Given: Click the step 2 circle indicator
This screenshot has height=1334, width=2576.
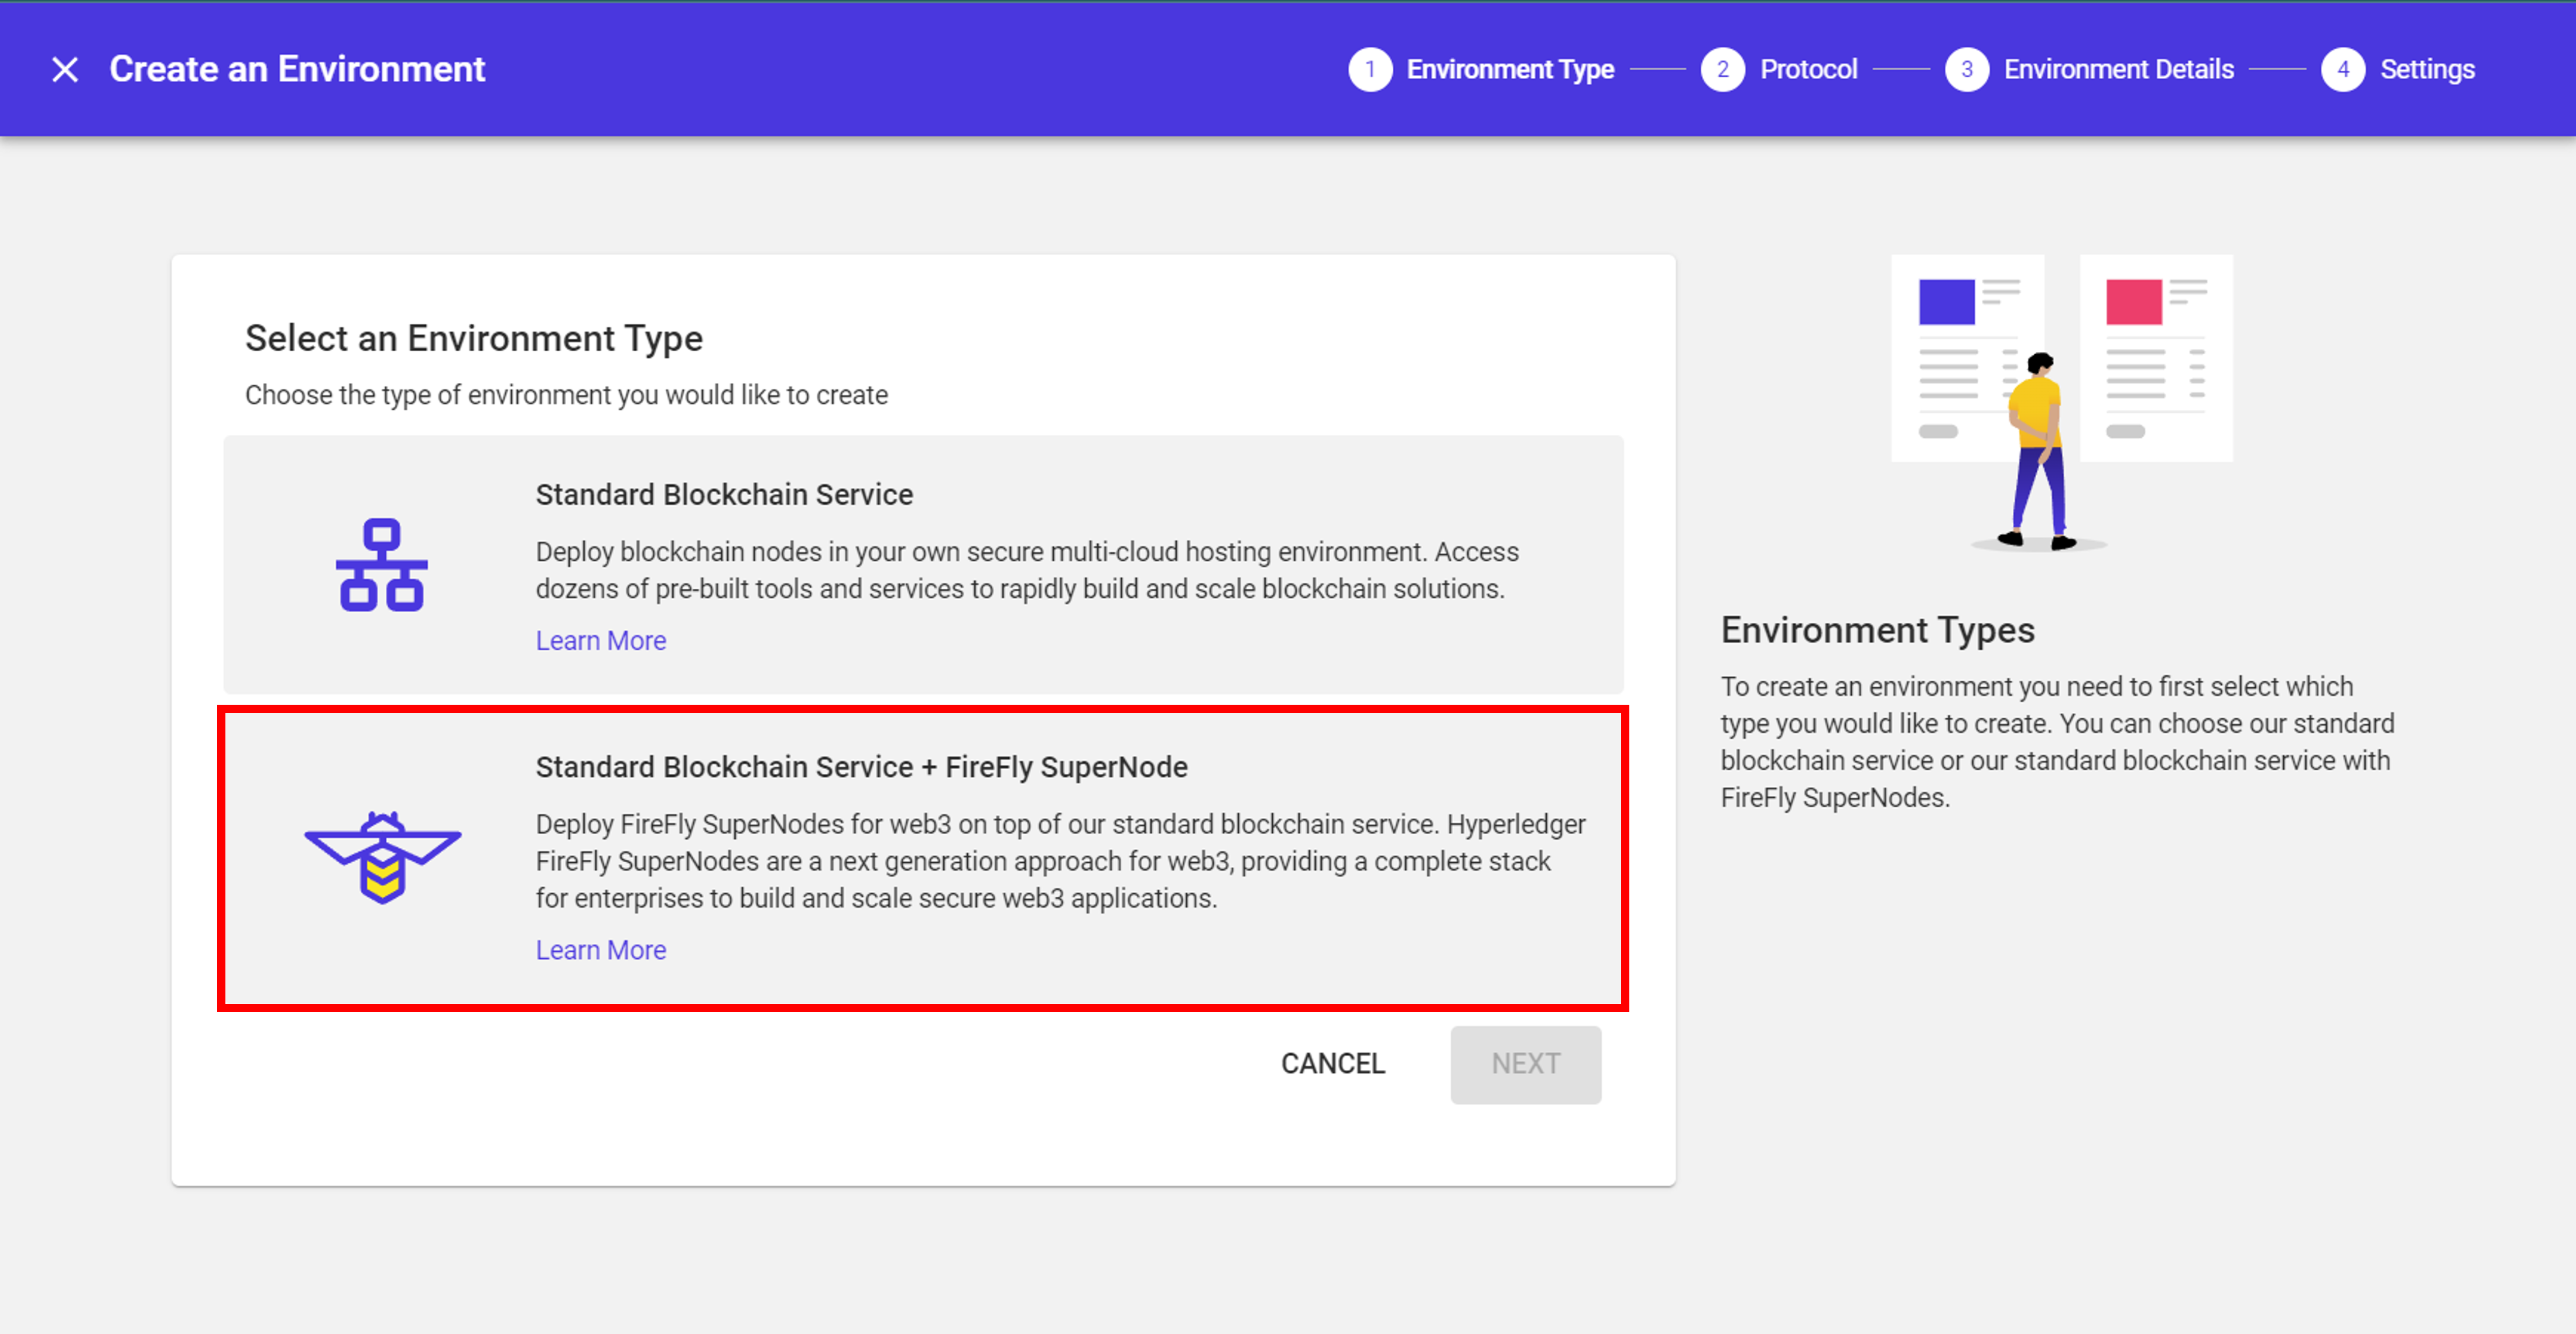Looking at the screenshot, I should pyautogui.click(x=1723, y=69).
